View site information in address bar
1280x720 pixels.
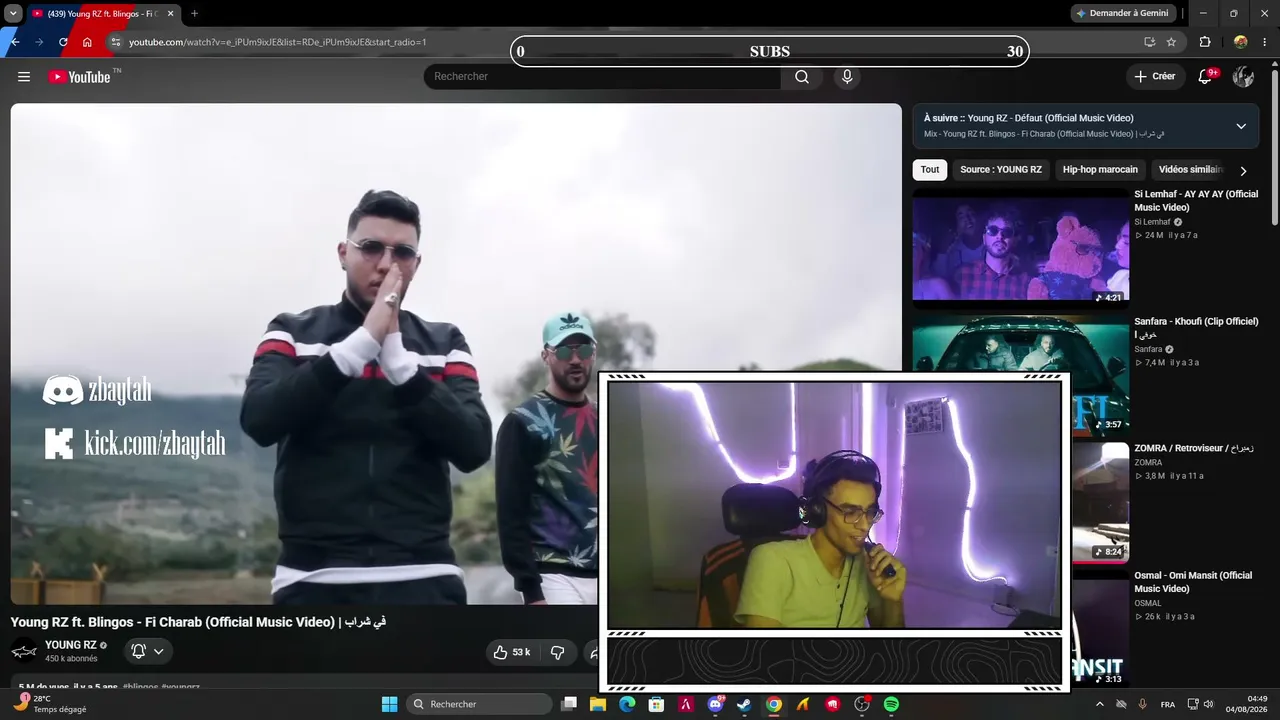coord(116,42)
